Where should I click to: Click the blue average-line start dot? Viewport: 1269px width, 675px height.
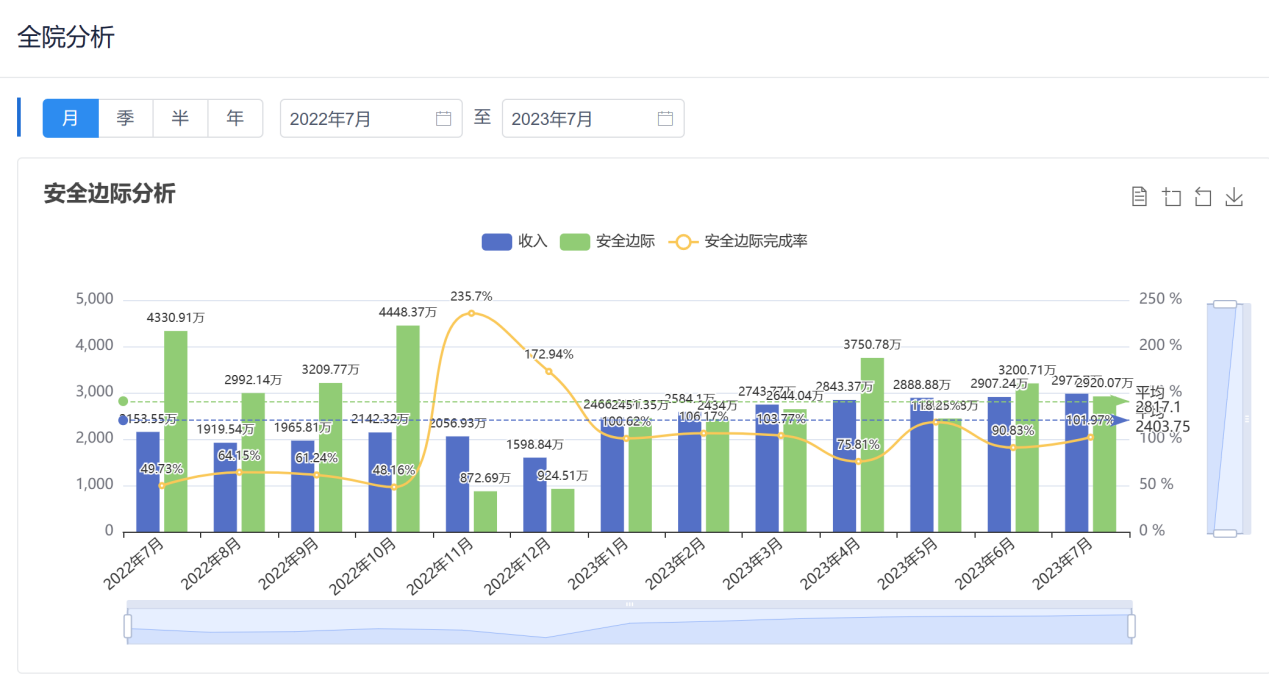click(x=123, y=420)
